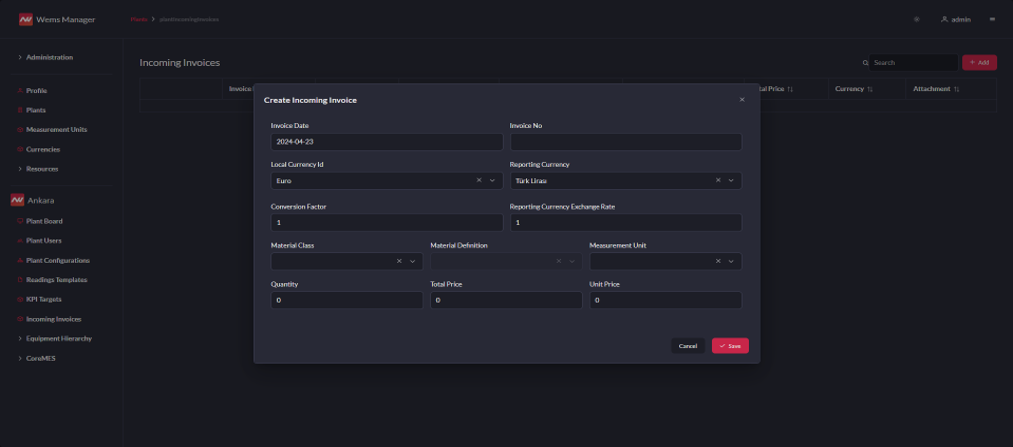This screenshot has height=447, width=1013.
Task: Click the hamburger menu icon at top right
Action: (992, 19)
